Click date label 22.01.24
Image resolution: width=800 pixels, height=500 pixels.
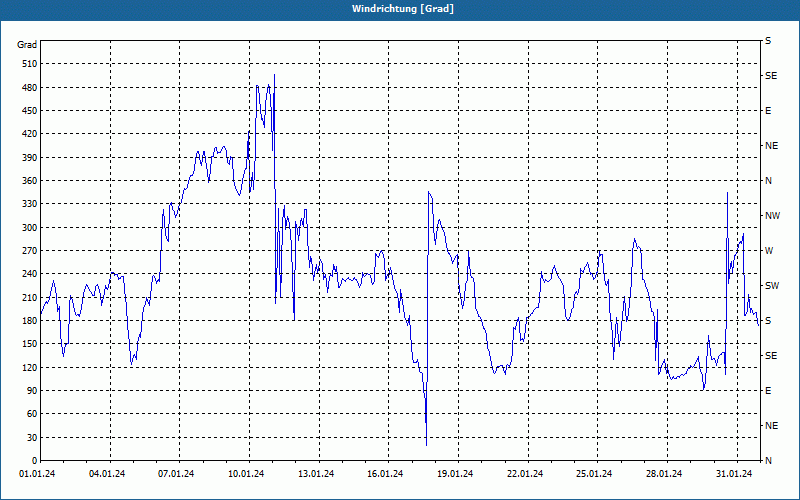525,474
